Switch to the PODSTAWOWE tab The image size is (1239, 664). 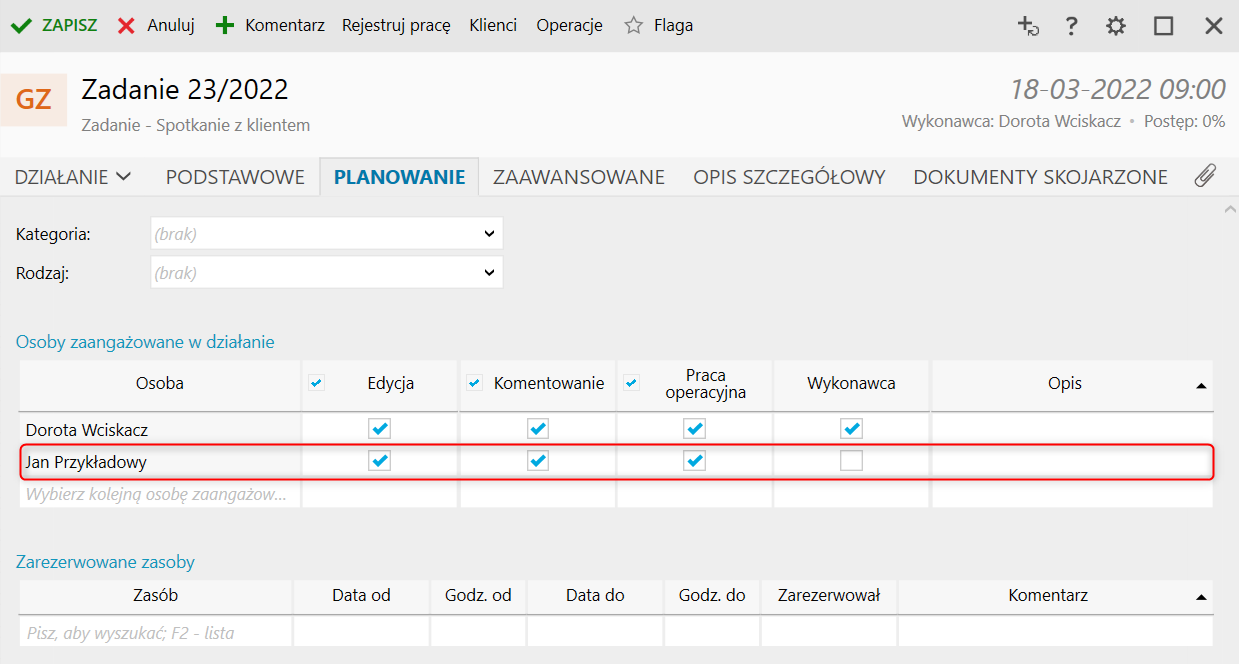pyautogui.click(x=235, y=177)
